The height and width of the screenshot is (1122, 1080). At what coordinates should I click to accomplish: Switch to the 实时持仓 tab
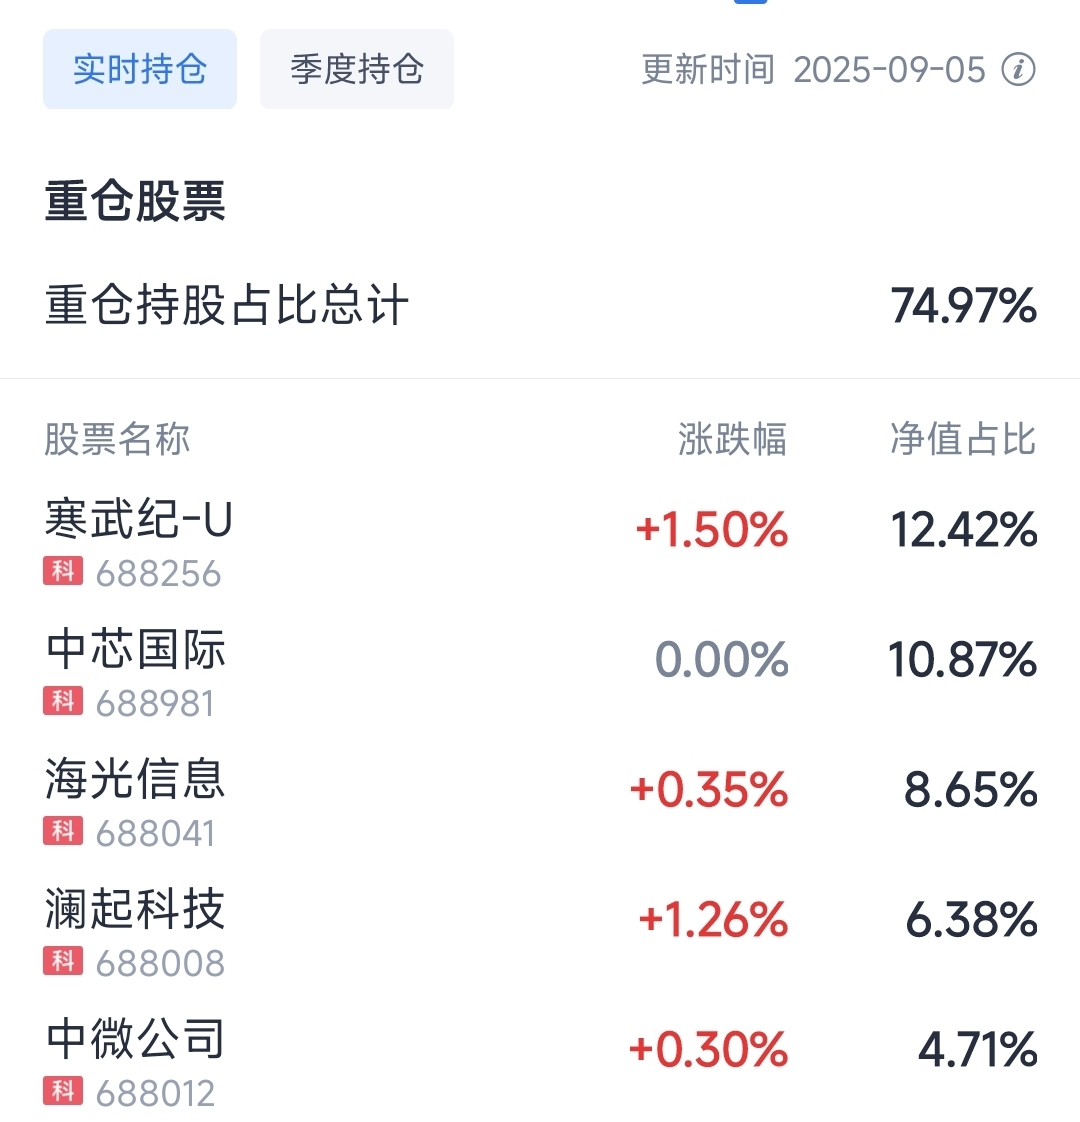point(140,69)
